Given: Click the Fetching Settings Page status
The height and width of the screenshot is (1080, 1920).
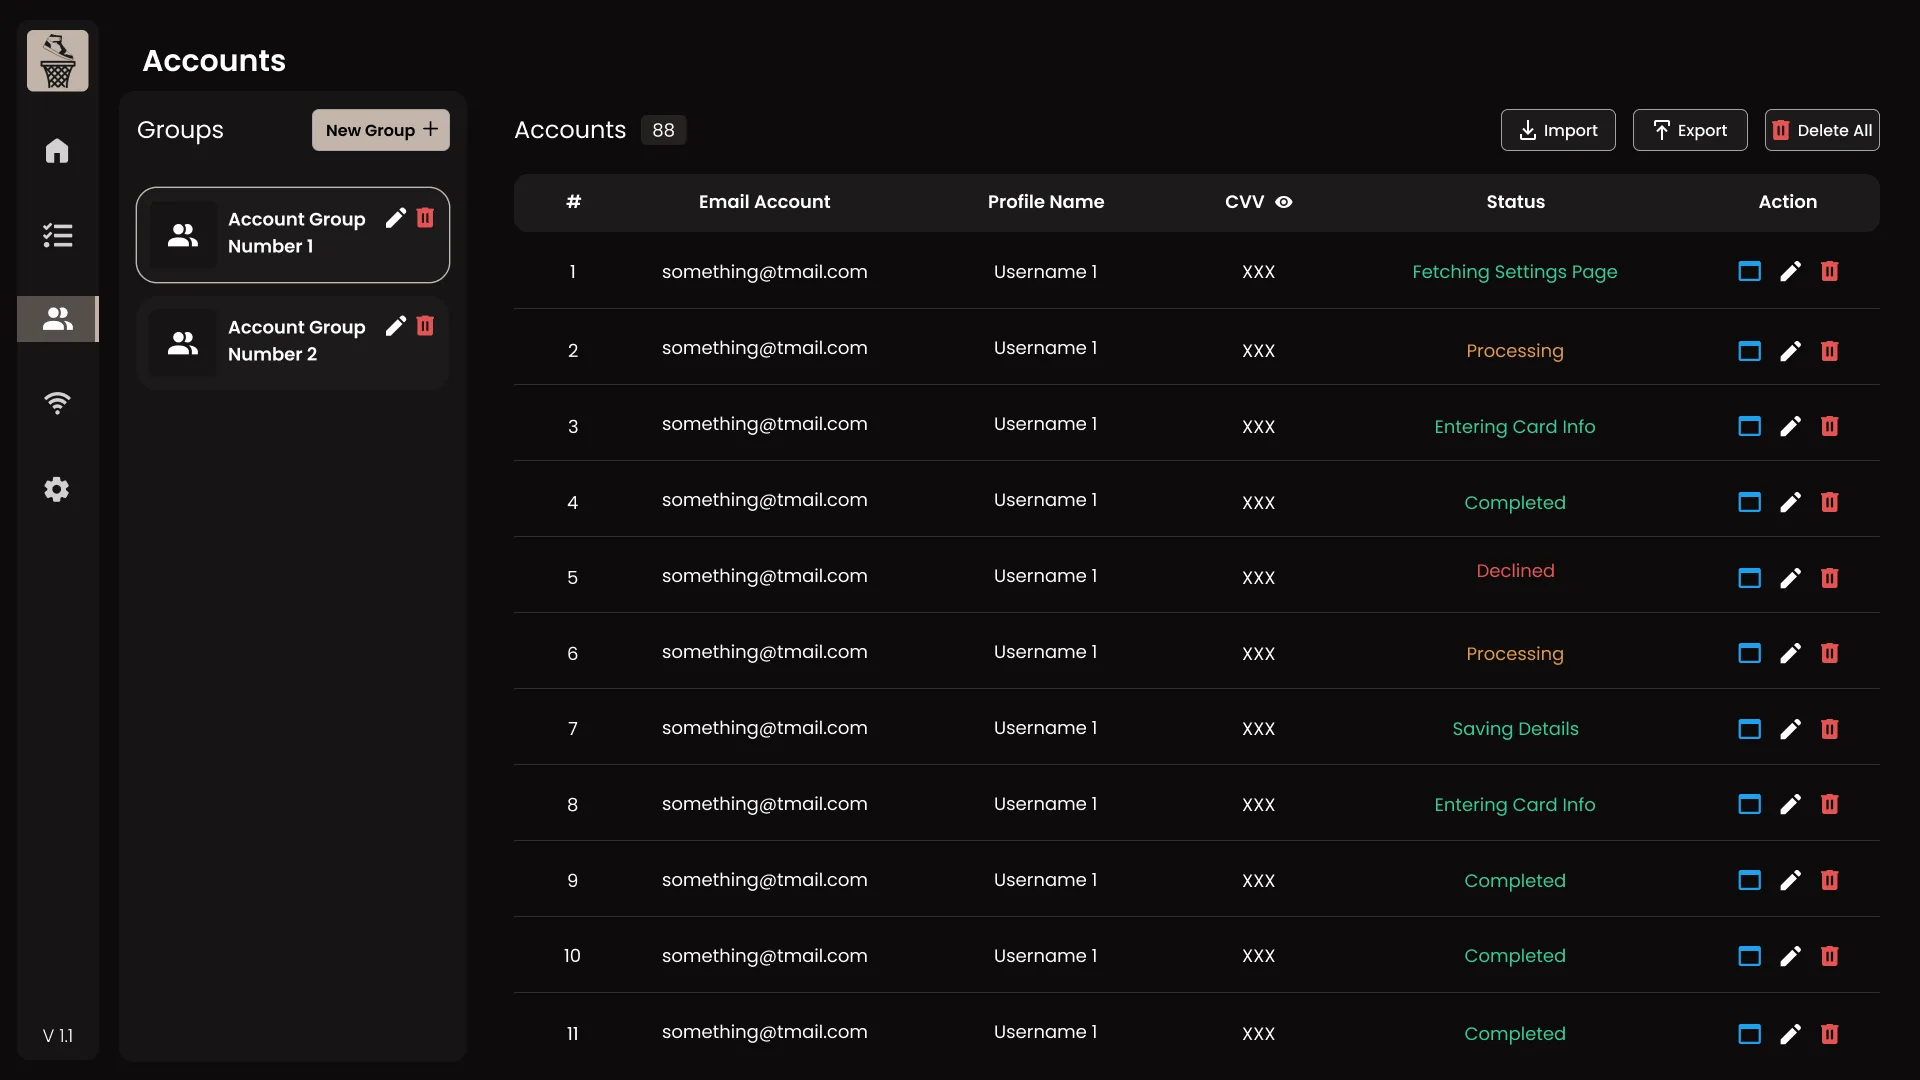Looking at the screenshot, I should coord(1514,272).
